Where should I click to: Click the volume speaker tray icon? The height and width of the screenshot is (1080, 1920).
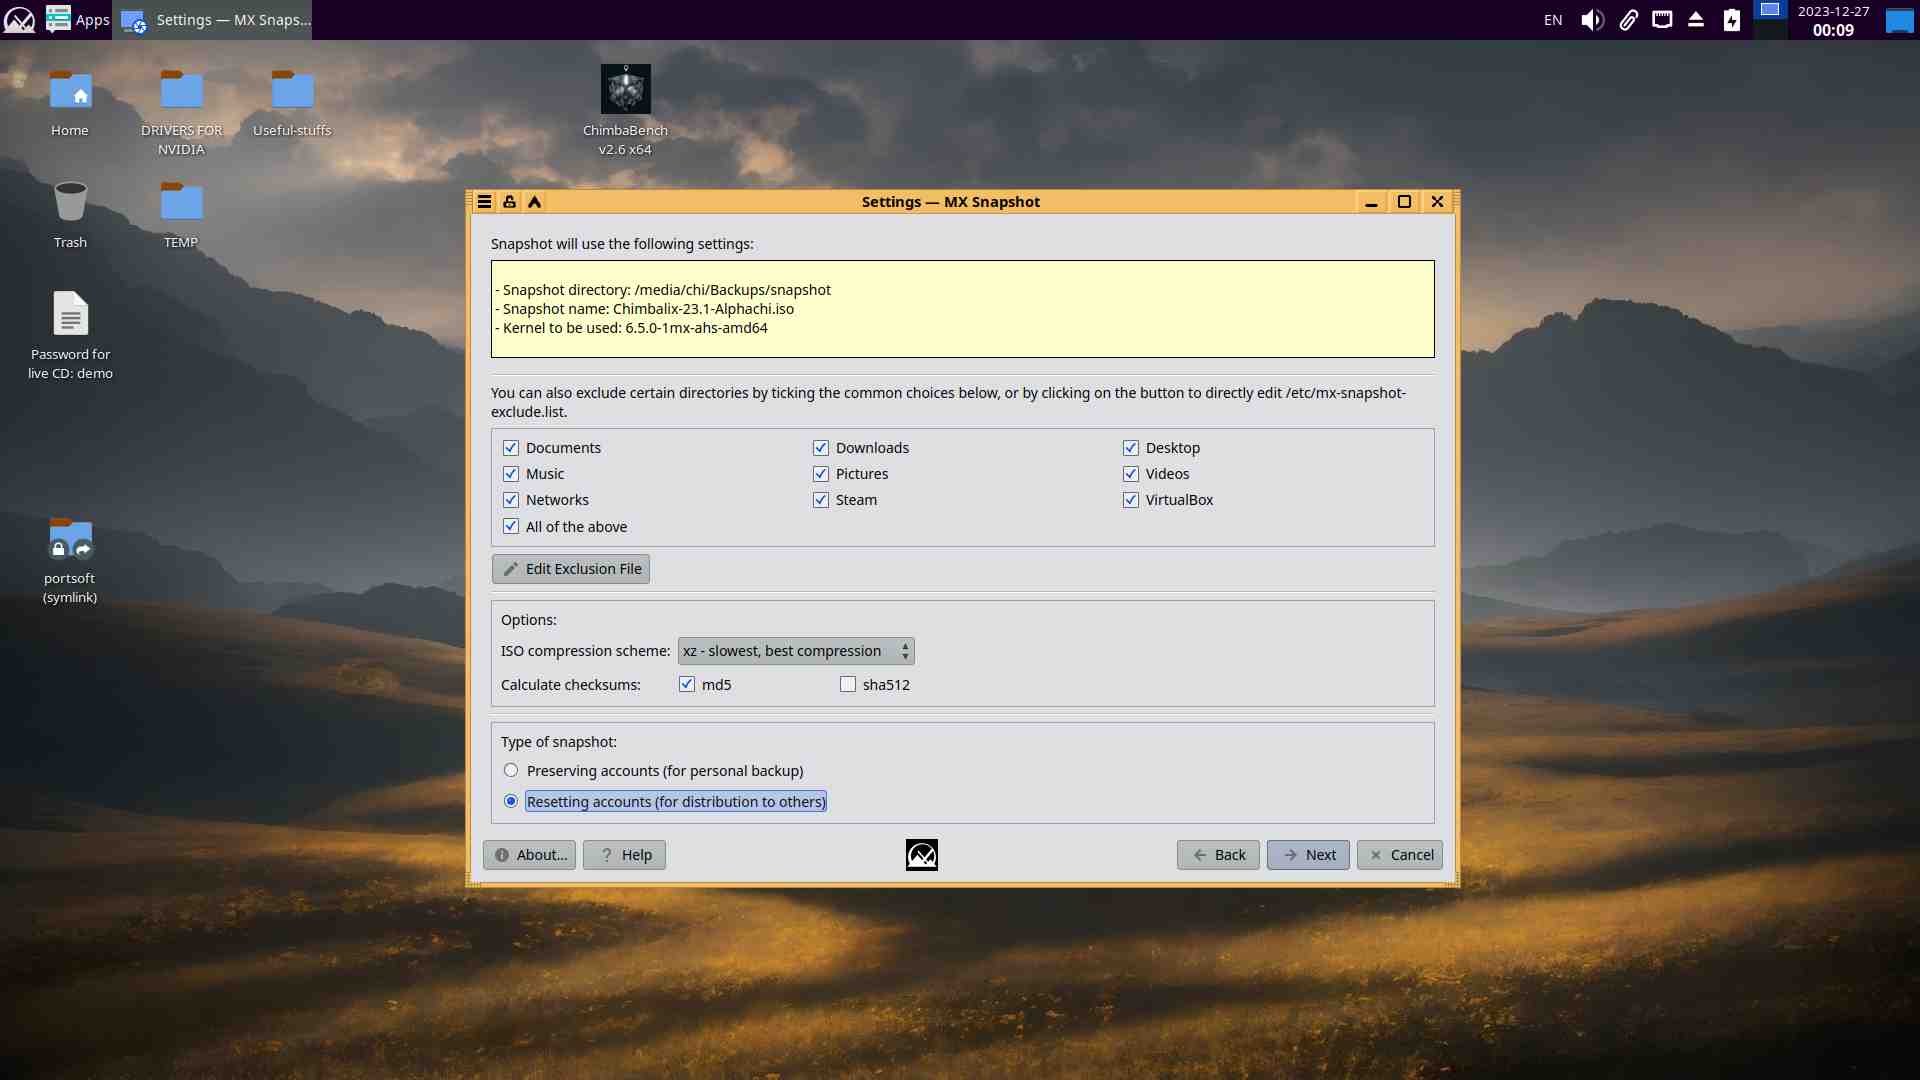coord(1591,20)
